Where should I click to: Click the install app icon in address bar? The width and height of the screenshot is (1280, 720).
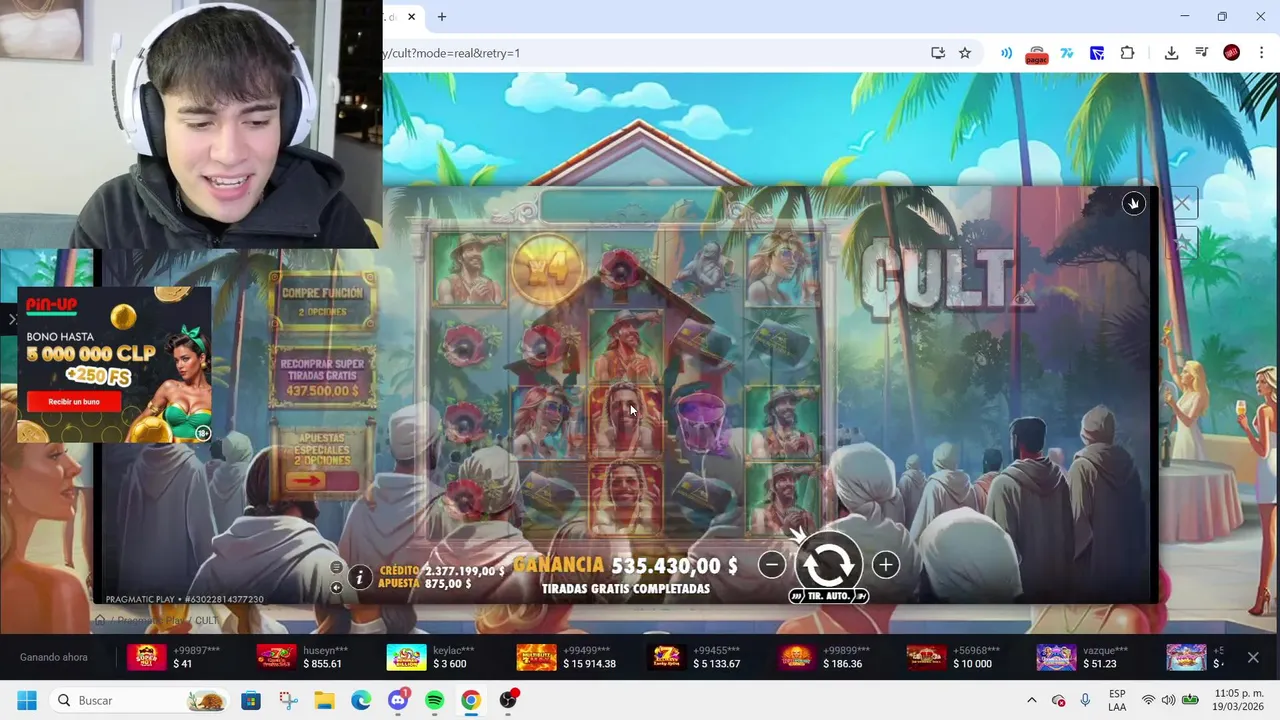(x=938, y=53)
